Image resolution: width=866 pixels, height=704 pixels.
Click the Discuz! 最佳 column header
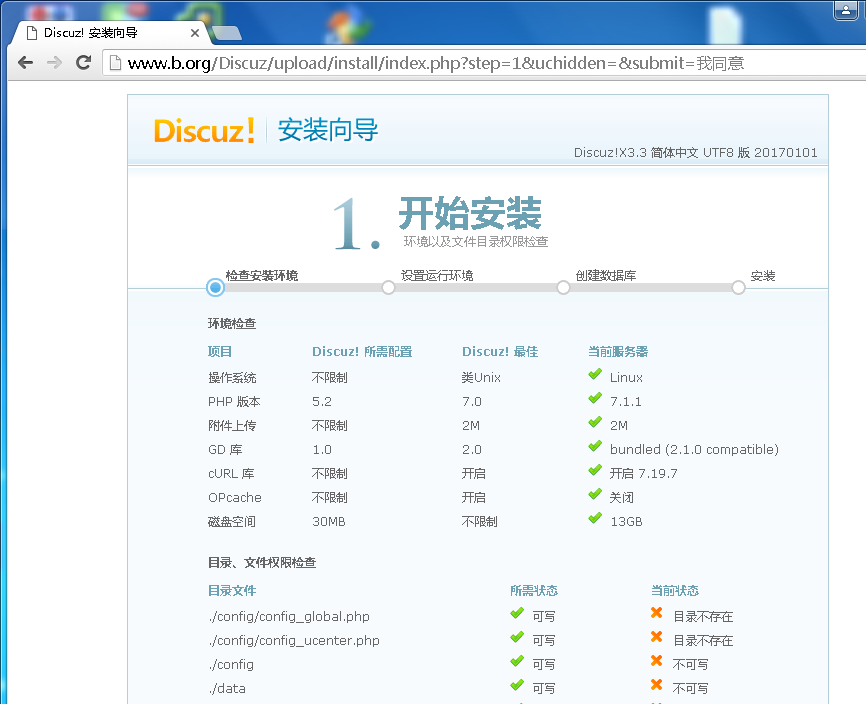pyautogui.click(x=500, y=352)
